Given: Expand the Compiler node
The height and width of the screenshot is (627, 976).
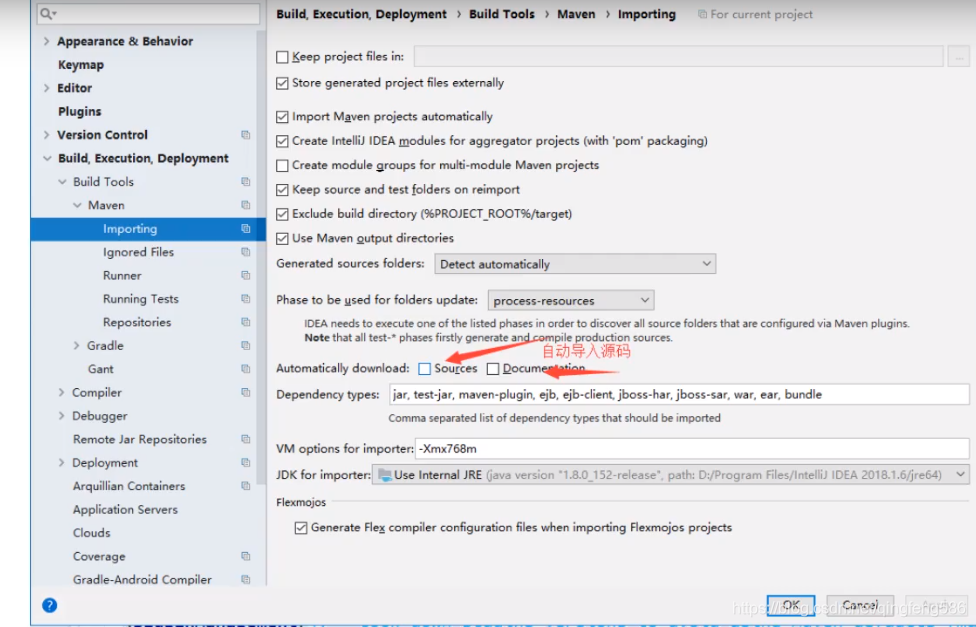Looking at the screenshot, I should pyautogui.click(x=62, y=392).
